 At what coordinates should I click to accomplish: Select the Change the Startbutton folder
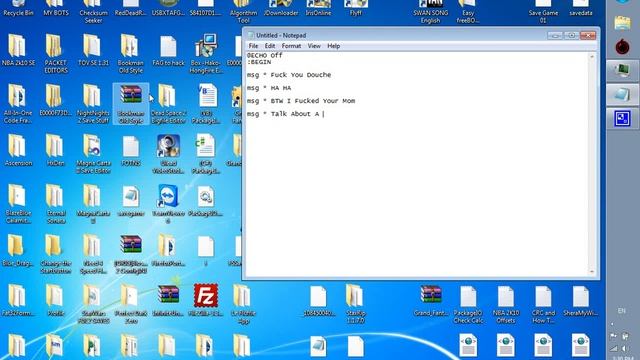click(56, 254)
